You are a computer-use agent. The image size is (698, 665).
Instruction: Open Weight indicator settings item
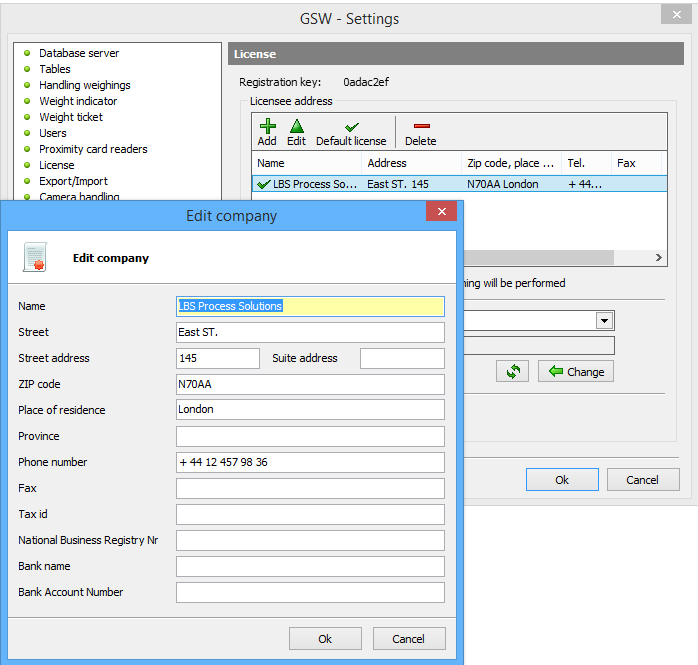click(x=78, y=101)
